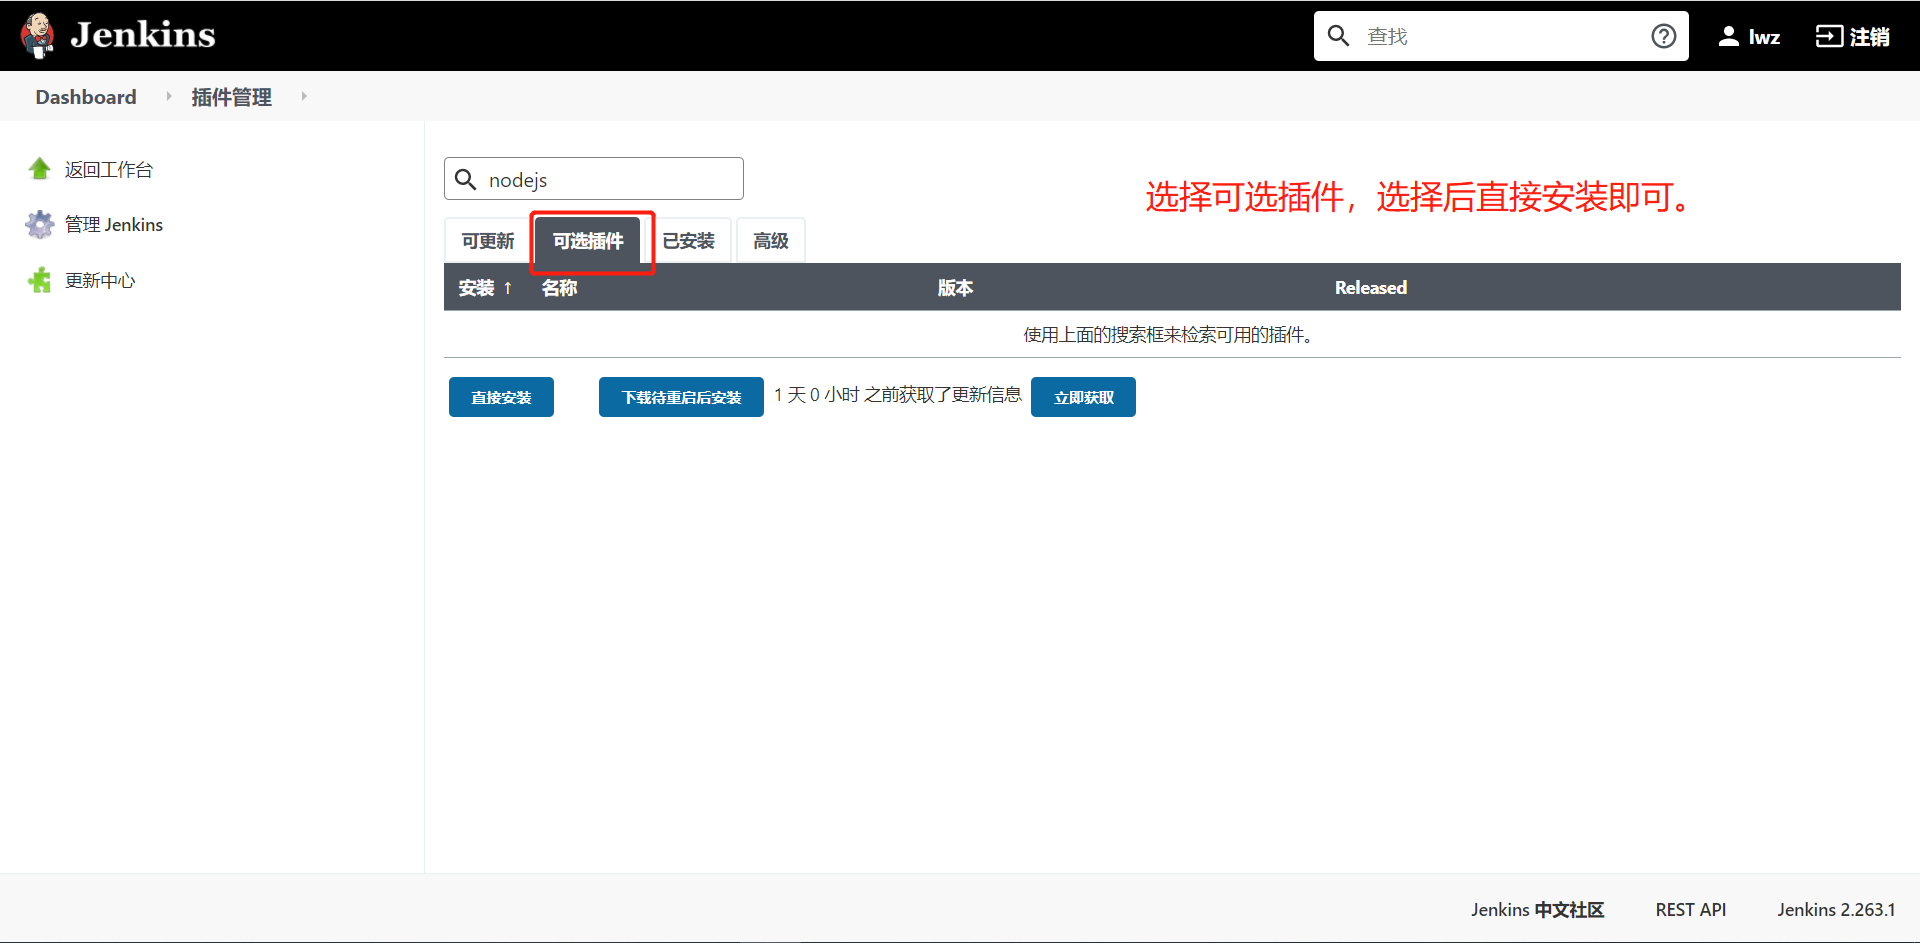Focus the plugin filter field containing nodejs
Viewport: 1920px width, 943px height.
tap(594, 178)
